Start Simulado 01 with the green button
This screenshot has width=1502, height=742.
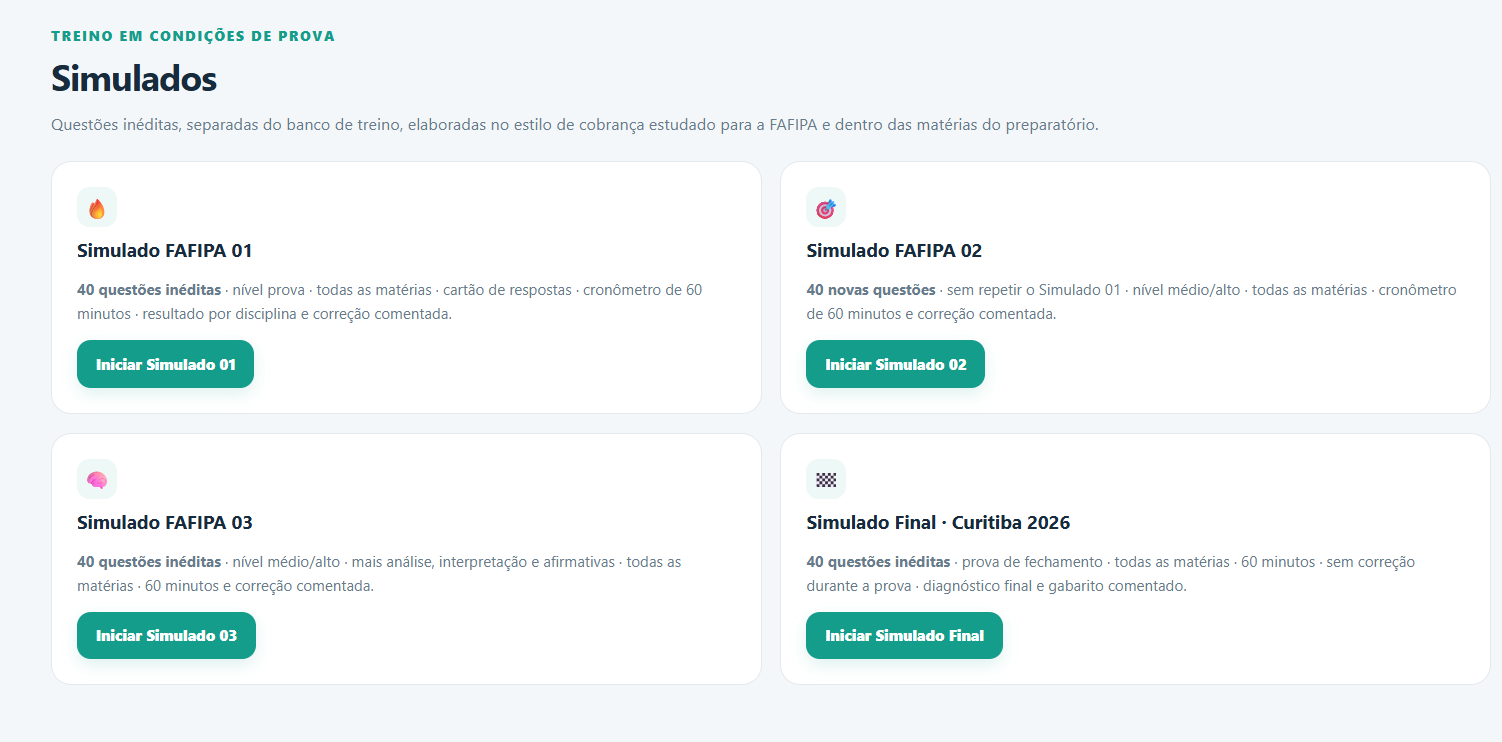[x=165, y=364]
